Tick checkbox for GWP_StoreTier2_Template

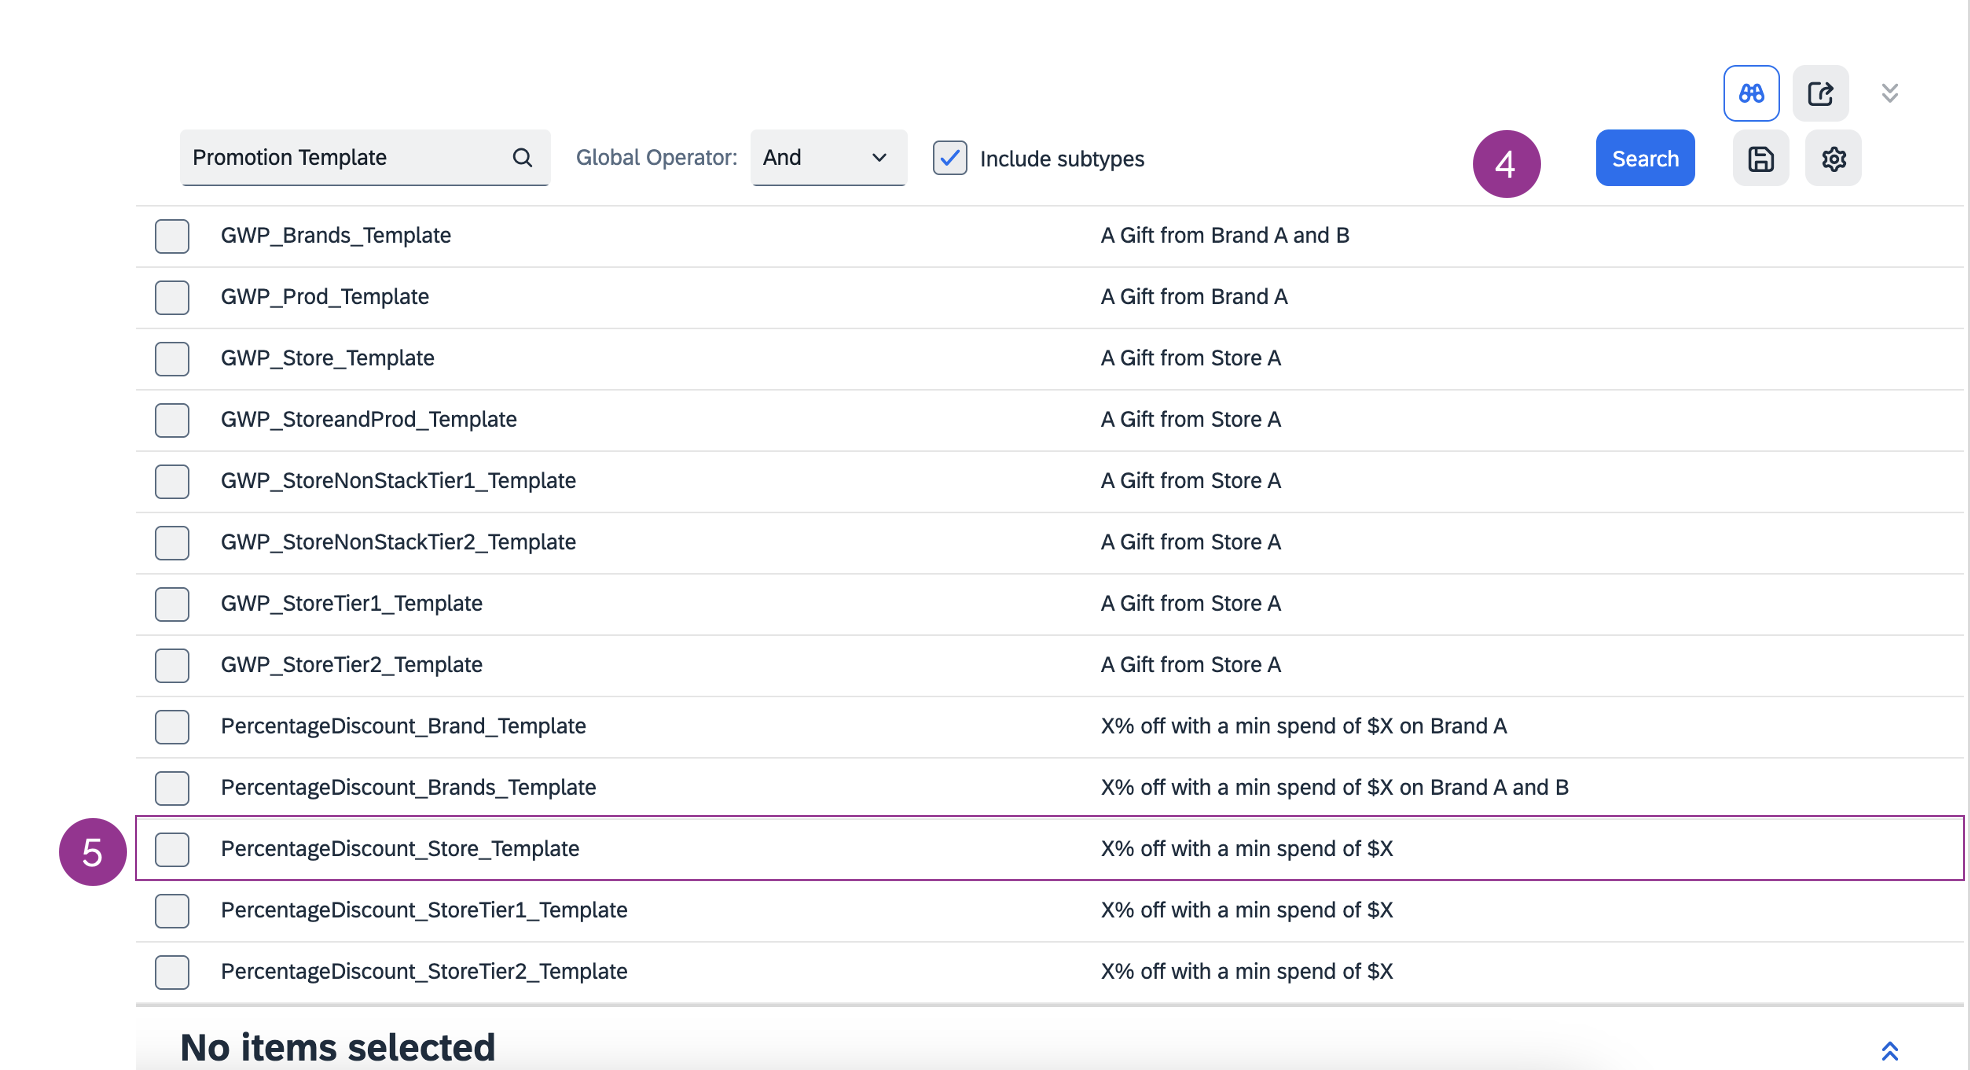172,665
